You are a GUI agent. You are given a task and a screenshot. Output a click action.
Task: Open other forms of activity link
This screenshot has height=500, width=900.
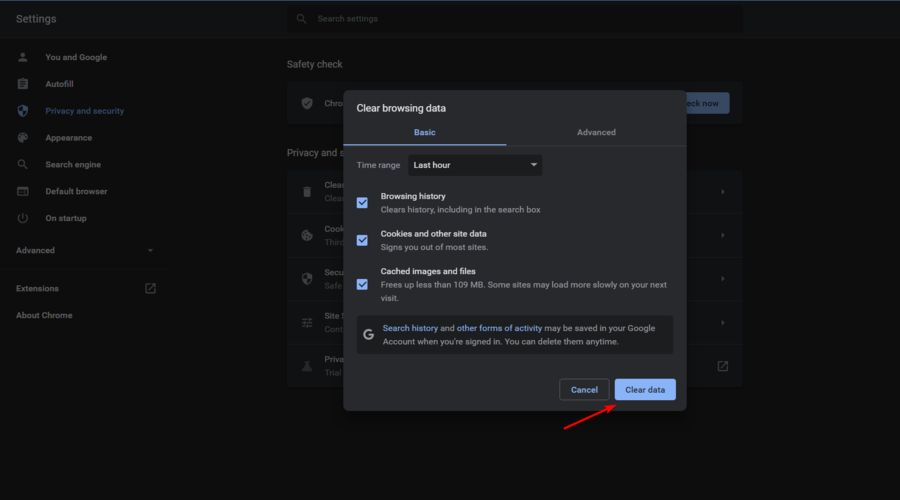pos(499,328)
